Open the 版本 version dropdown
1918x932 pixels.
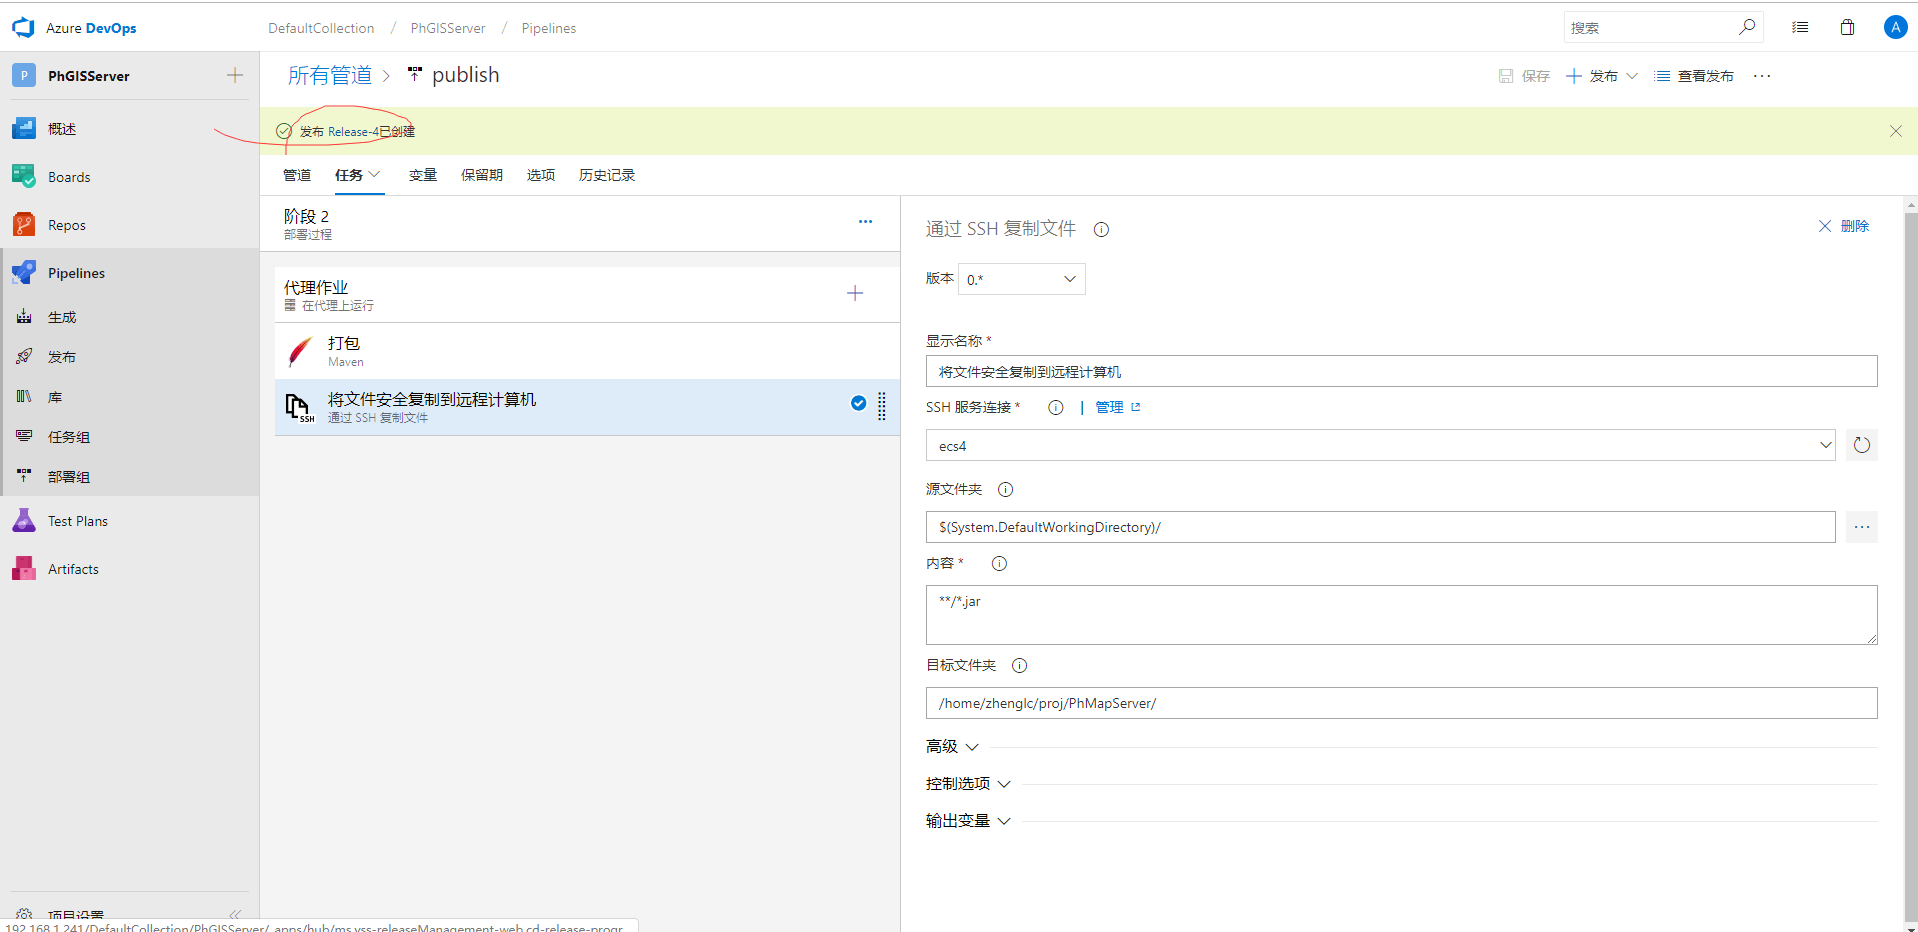[x=1021, y=279]
